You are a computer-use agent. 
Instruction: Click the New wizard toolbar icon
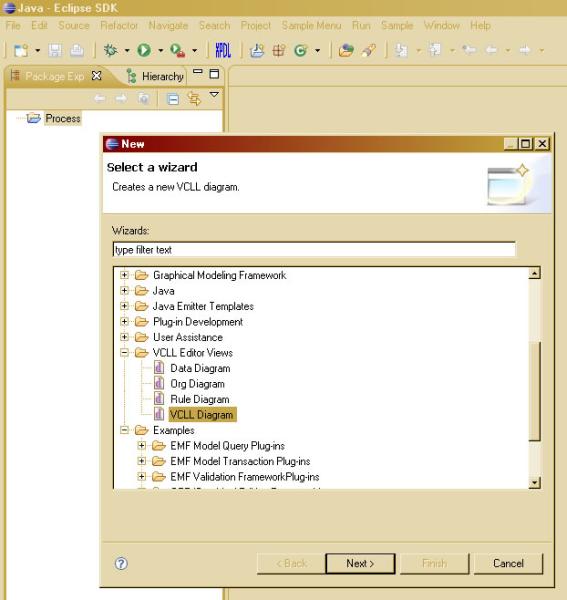[21, 50]
